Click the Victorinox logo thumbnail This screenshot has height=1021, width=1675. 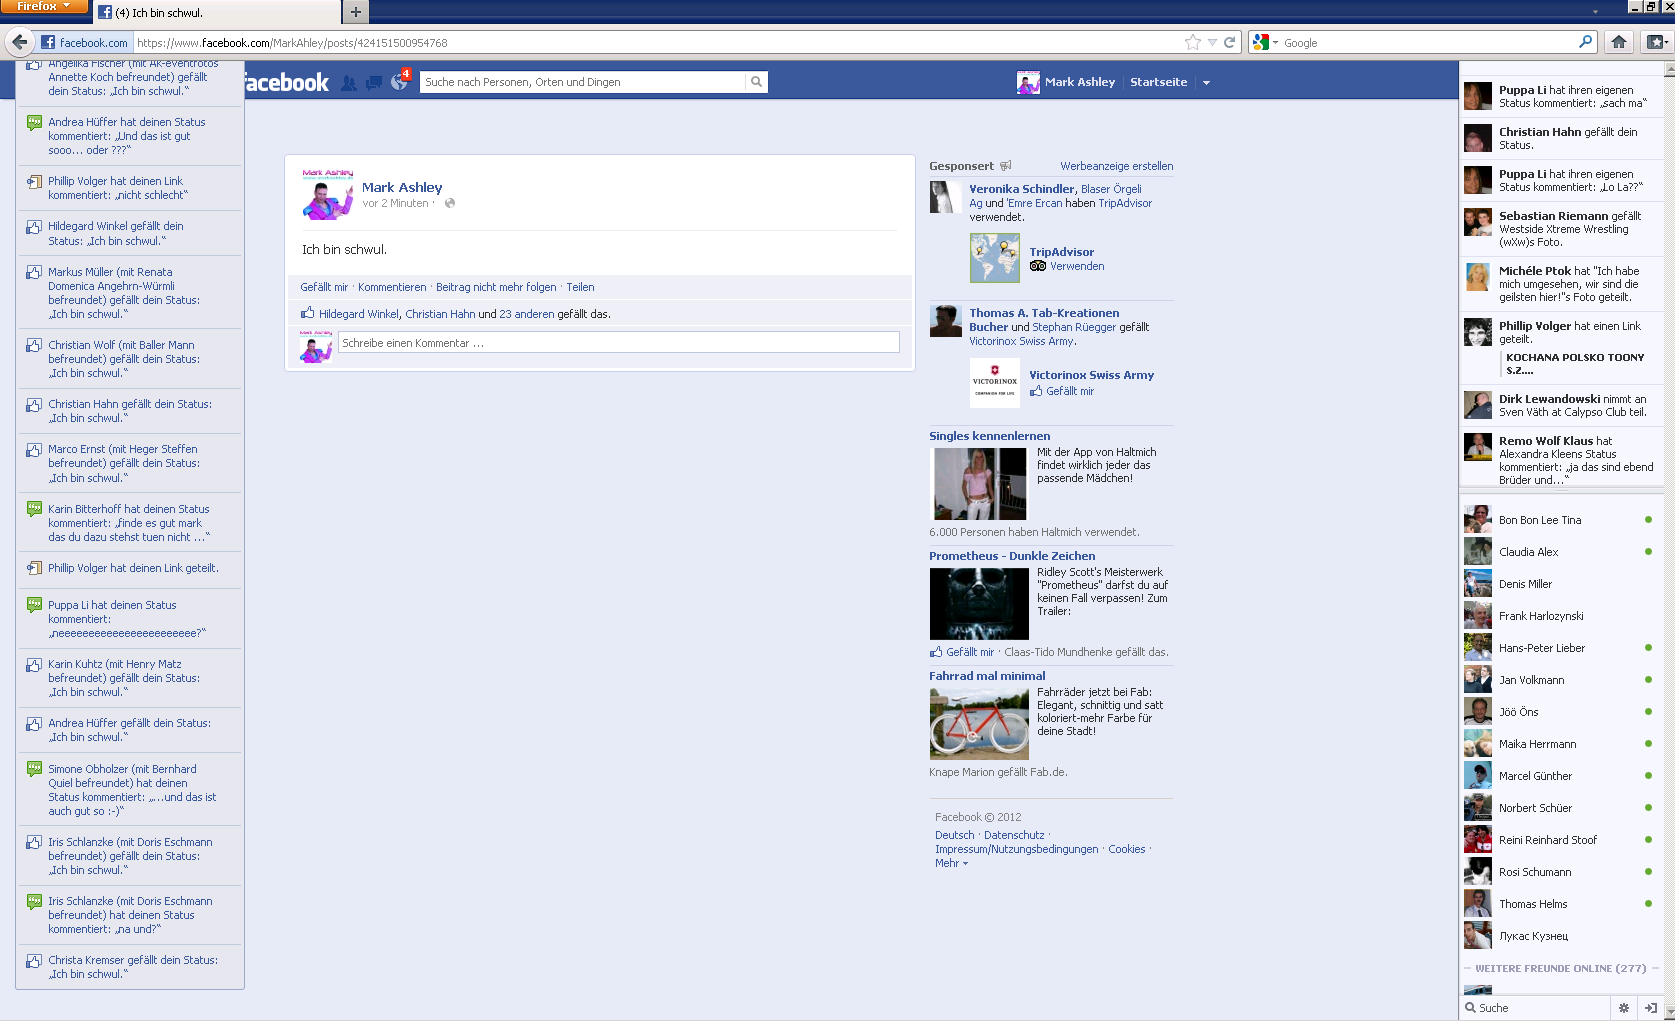tap(994, 382)
